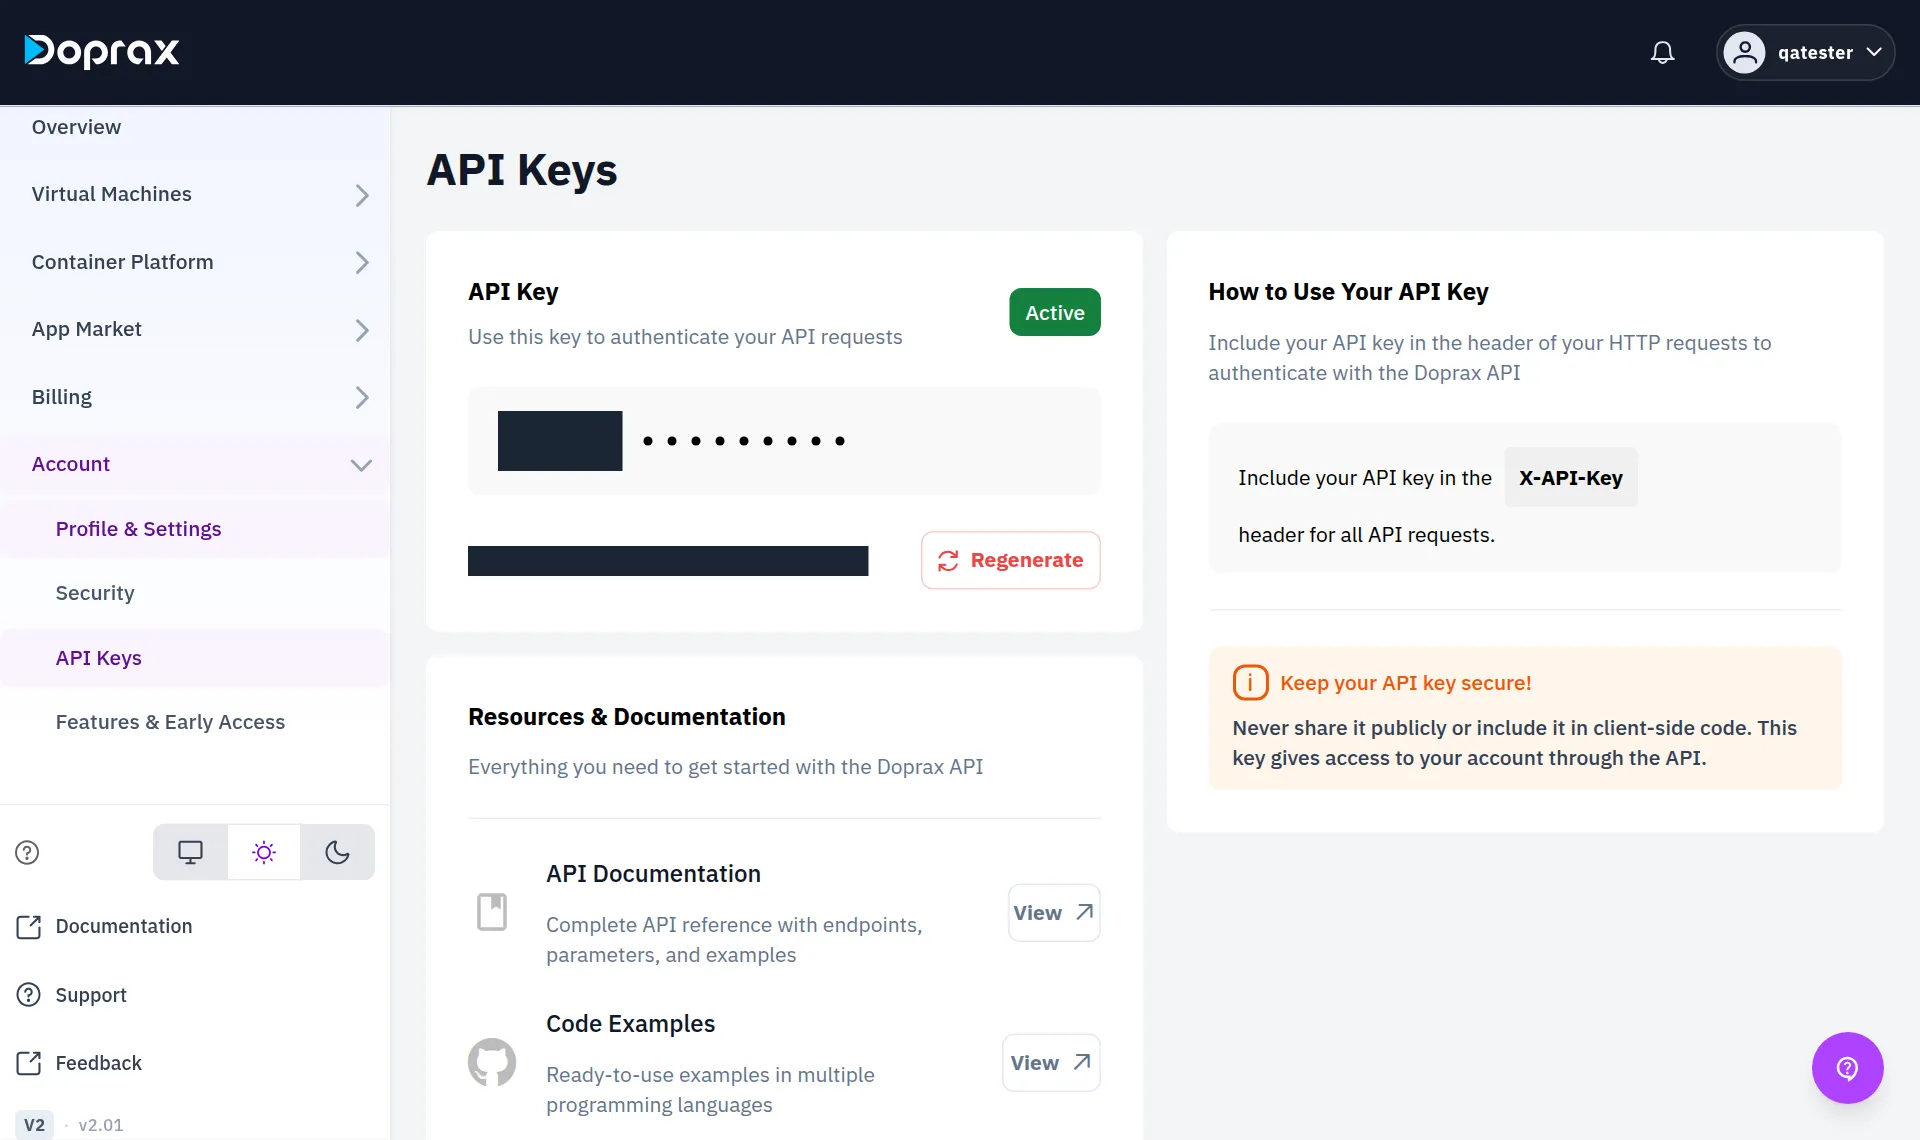Click the warning info icon
The height and width of the screenshot is (1140, 1920).
[1250, 683]
